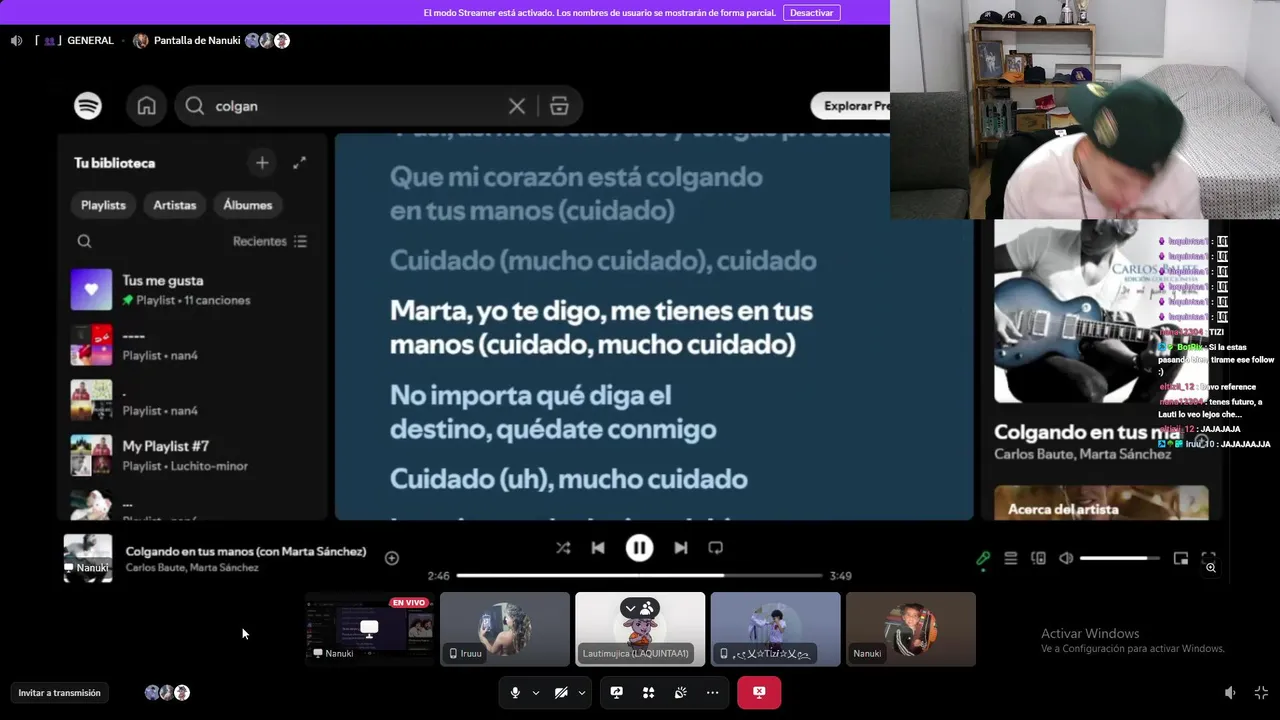Toggle Discord camera on
1280x720 pixels.
pyautogui.click(x=561, y=692)
